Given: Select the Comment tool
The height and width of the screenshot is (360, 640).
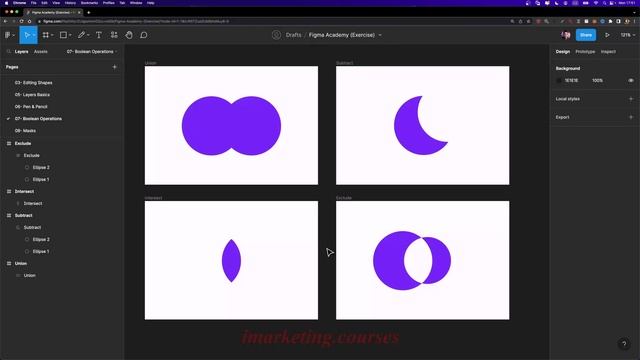Looking at the screenshot, I should pyautogui.click(x=144, y=35).
